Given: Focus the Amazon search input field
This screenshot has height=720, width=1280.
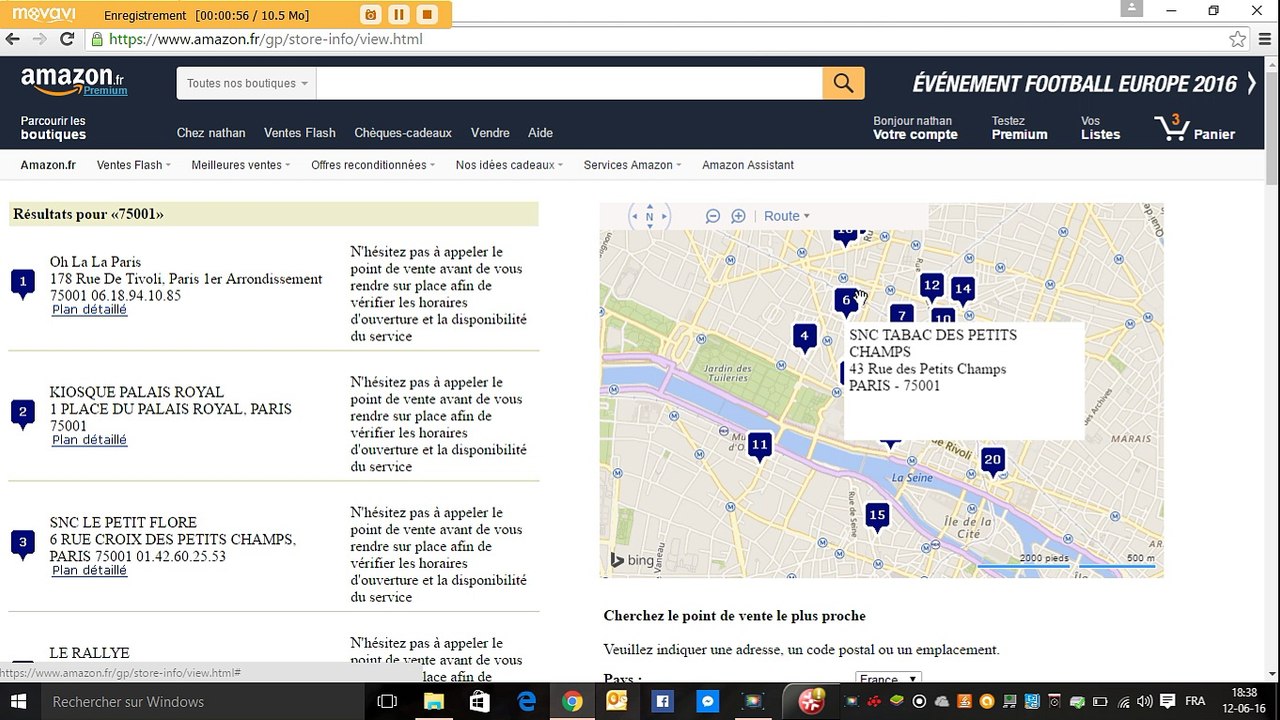Looking at the screenshot, I should [569, 83].
